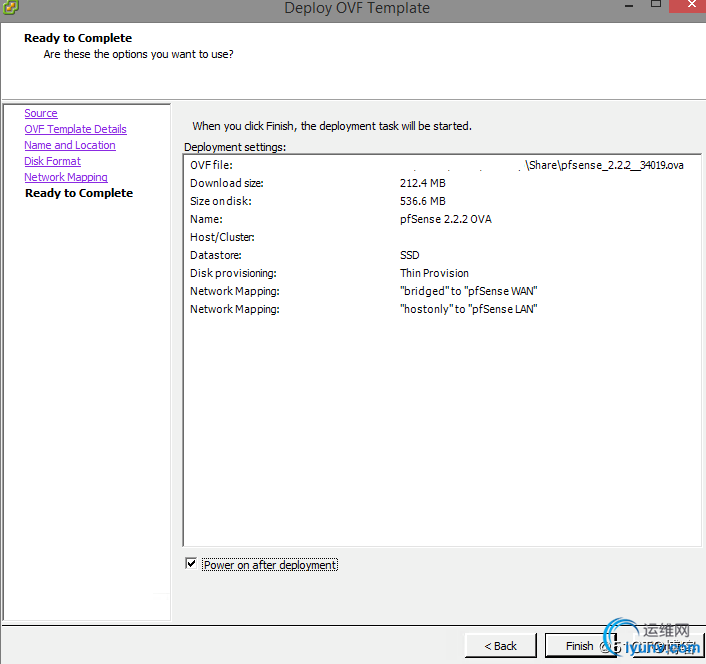Select the 536.6 MB size on disk

[x=422, y=201]
